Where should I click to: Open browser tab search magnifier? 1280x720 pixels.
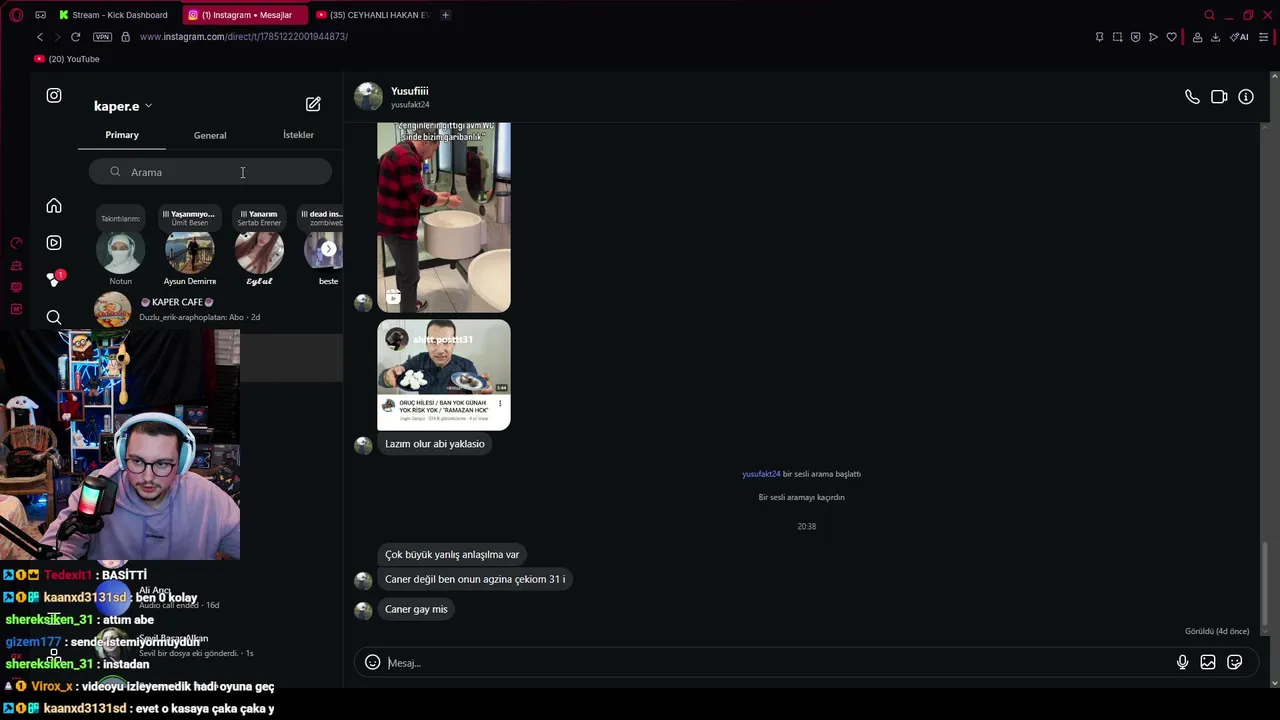click(1209, 15)
